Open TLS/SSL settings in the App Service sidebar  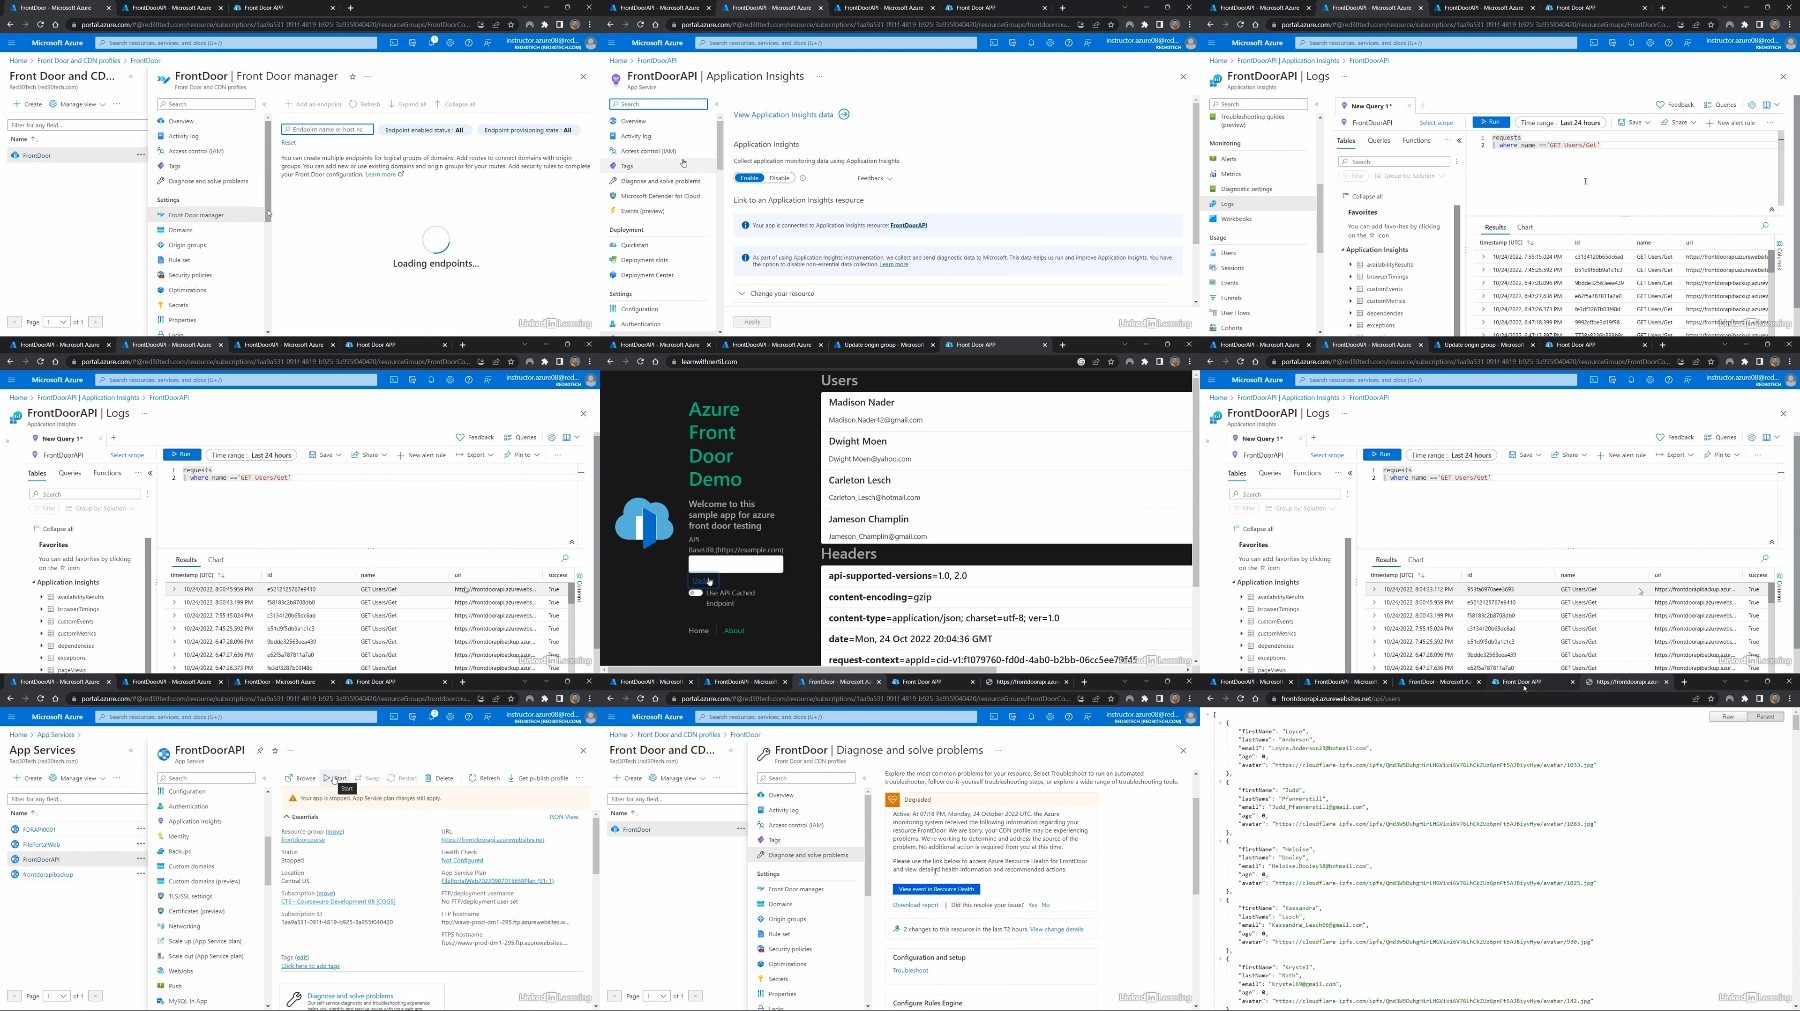(x=190, y=896)
